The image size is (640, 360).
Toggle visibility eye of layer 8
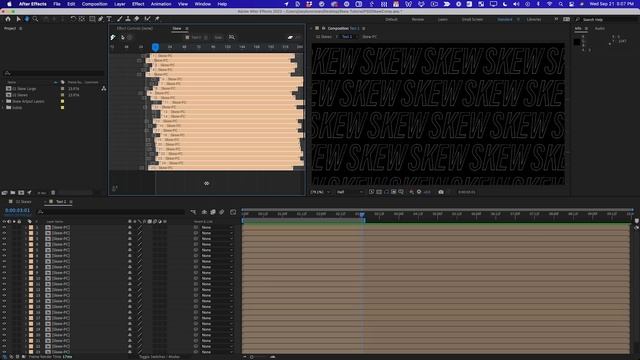click(4, 267)
